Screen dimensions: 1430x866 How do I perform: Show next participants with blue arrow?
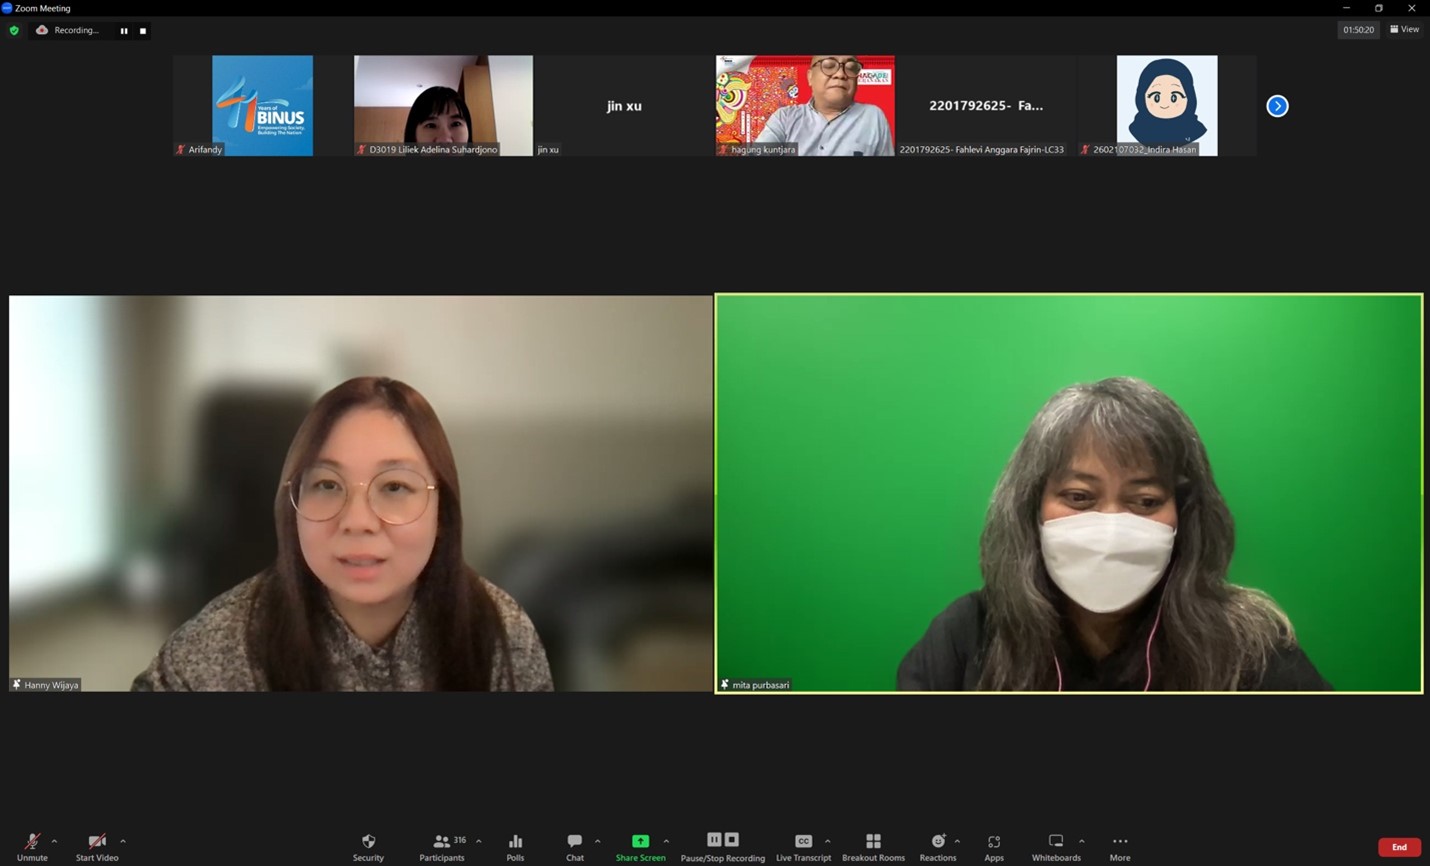pyautogui.click(x=1277, y=106)
